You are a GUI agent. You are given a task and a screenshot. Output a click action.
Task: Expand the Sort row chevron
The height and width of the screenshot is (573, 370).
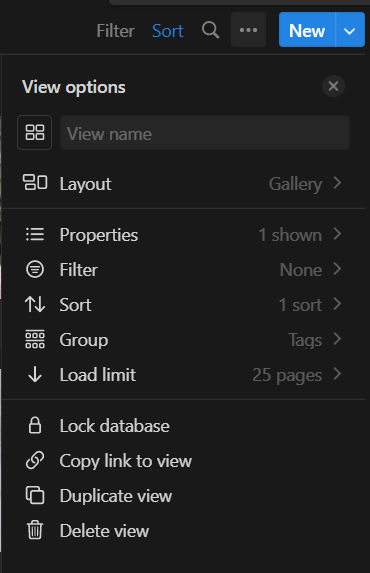point(337,304)
